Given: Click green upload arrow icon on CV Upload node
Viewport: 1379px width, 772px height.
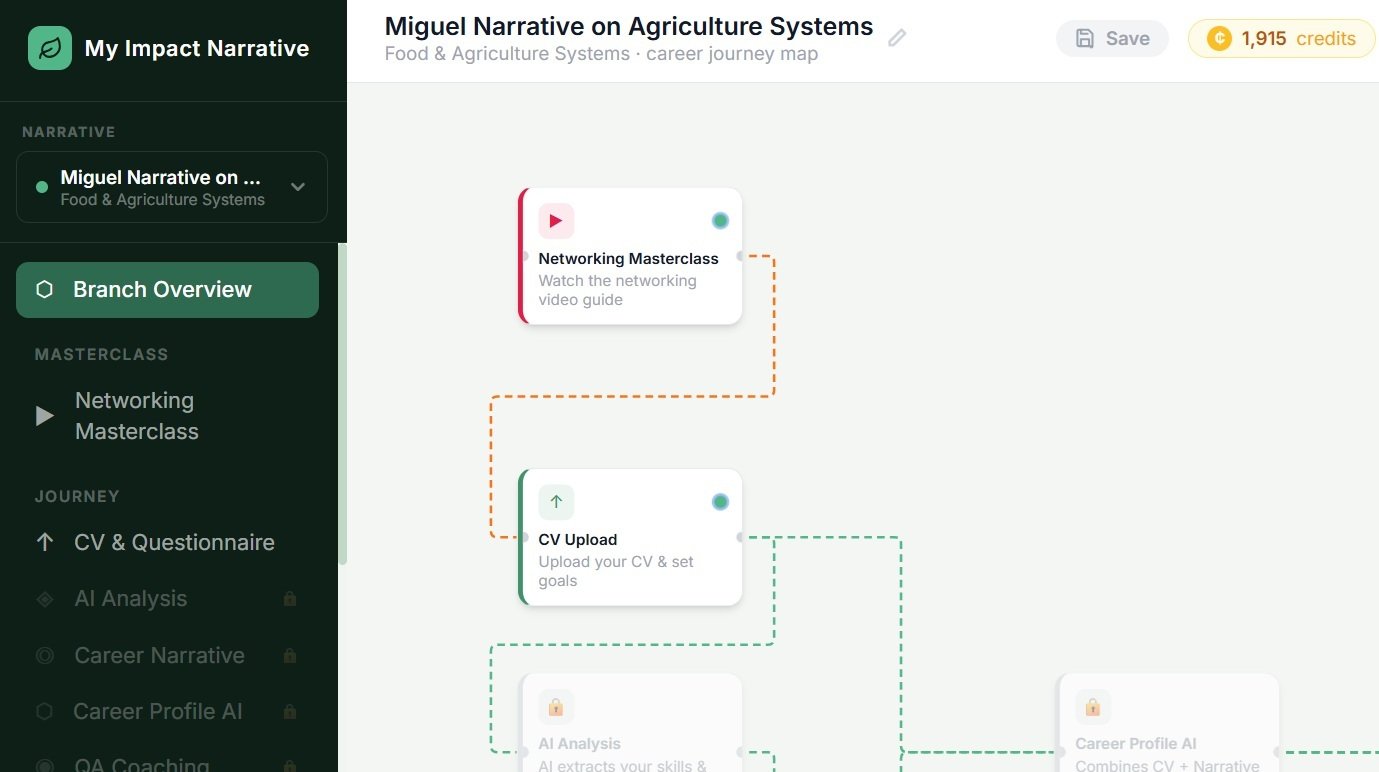Looking at the screenshot, I should point(556,502).
